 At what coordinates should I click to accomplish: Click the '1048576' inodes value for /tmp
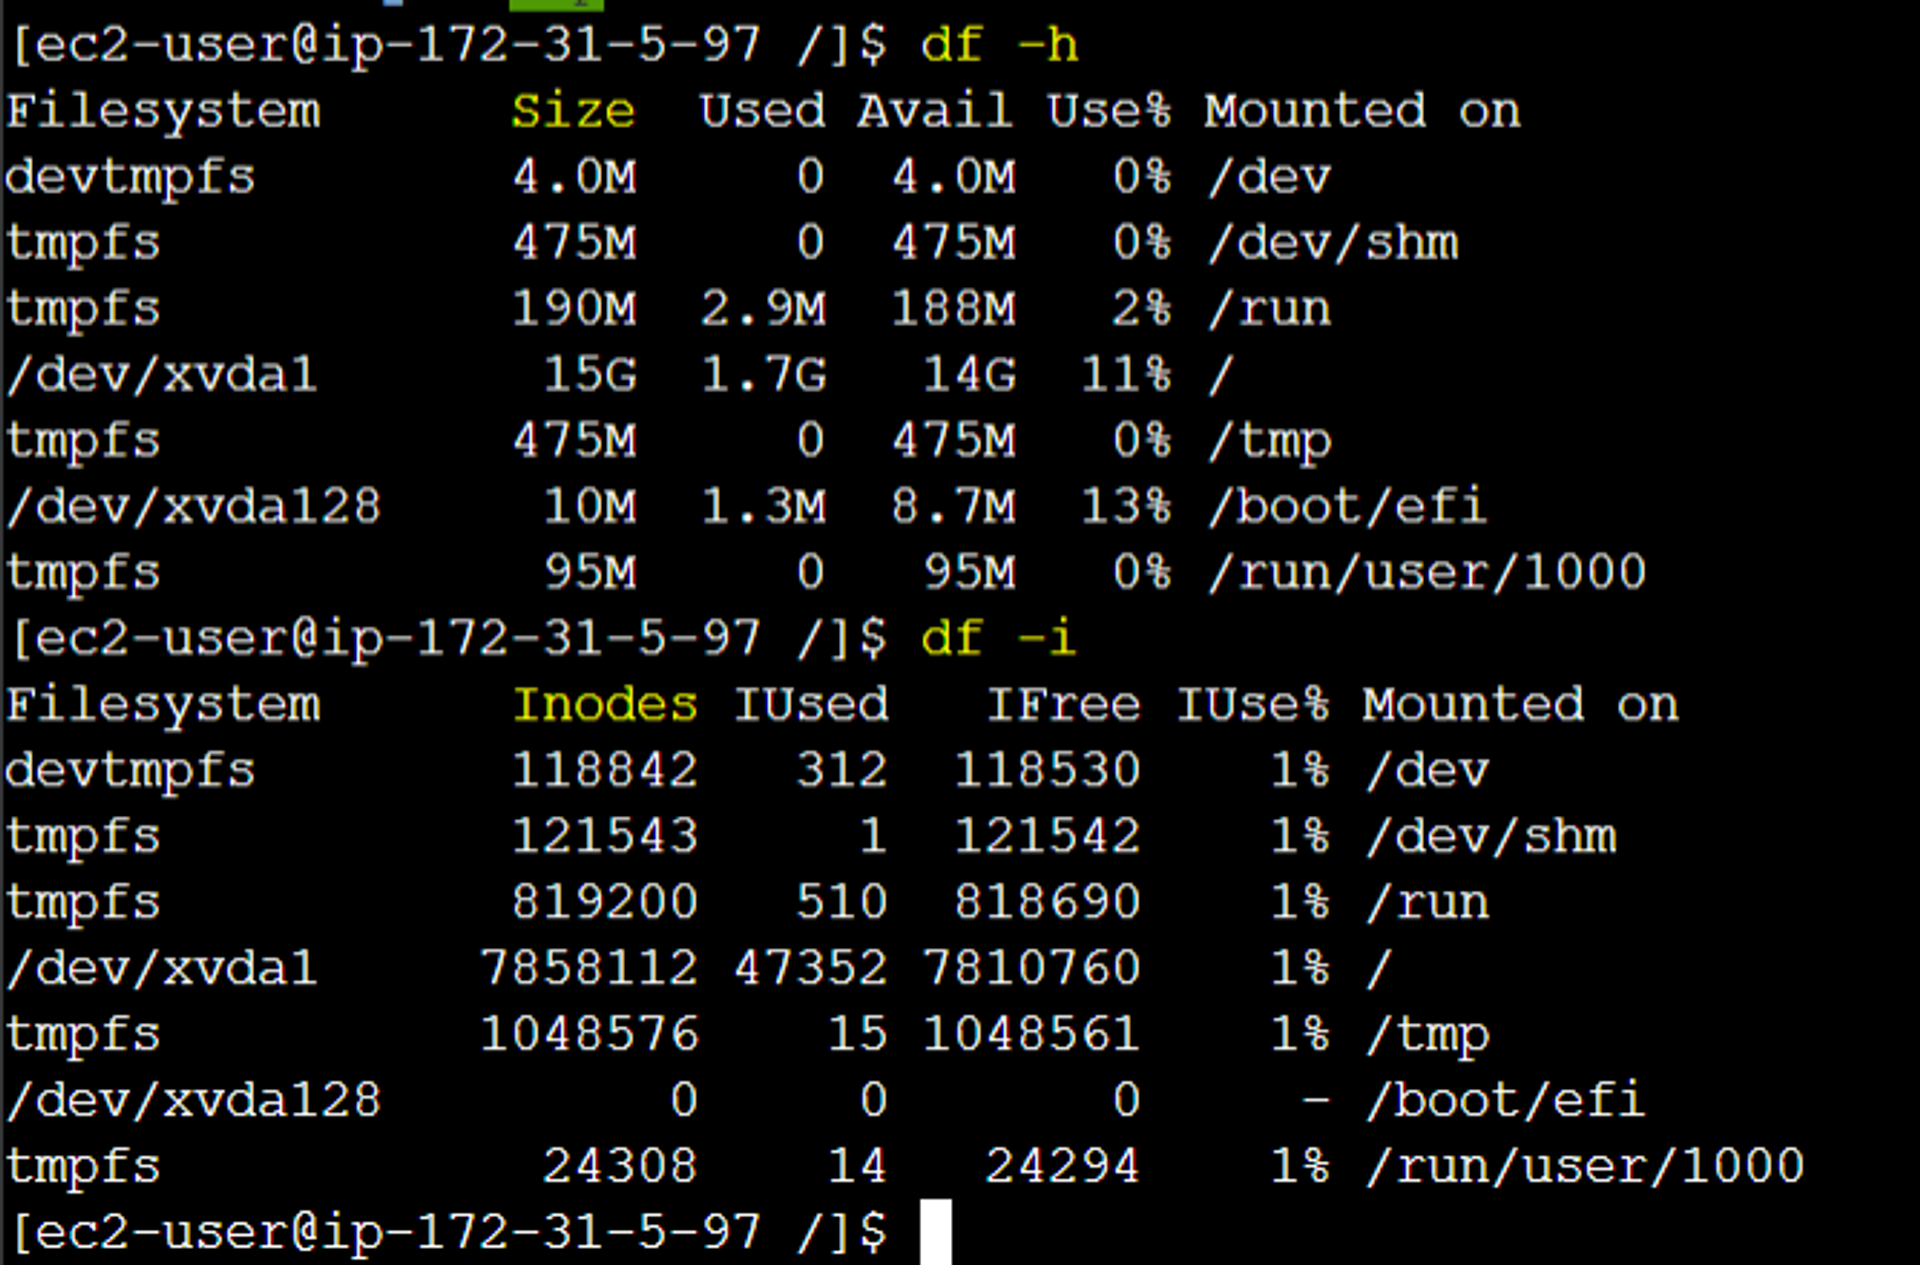(589, 1034)
